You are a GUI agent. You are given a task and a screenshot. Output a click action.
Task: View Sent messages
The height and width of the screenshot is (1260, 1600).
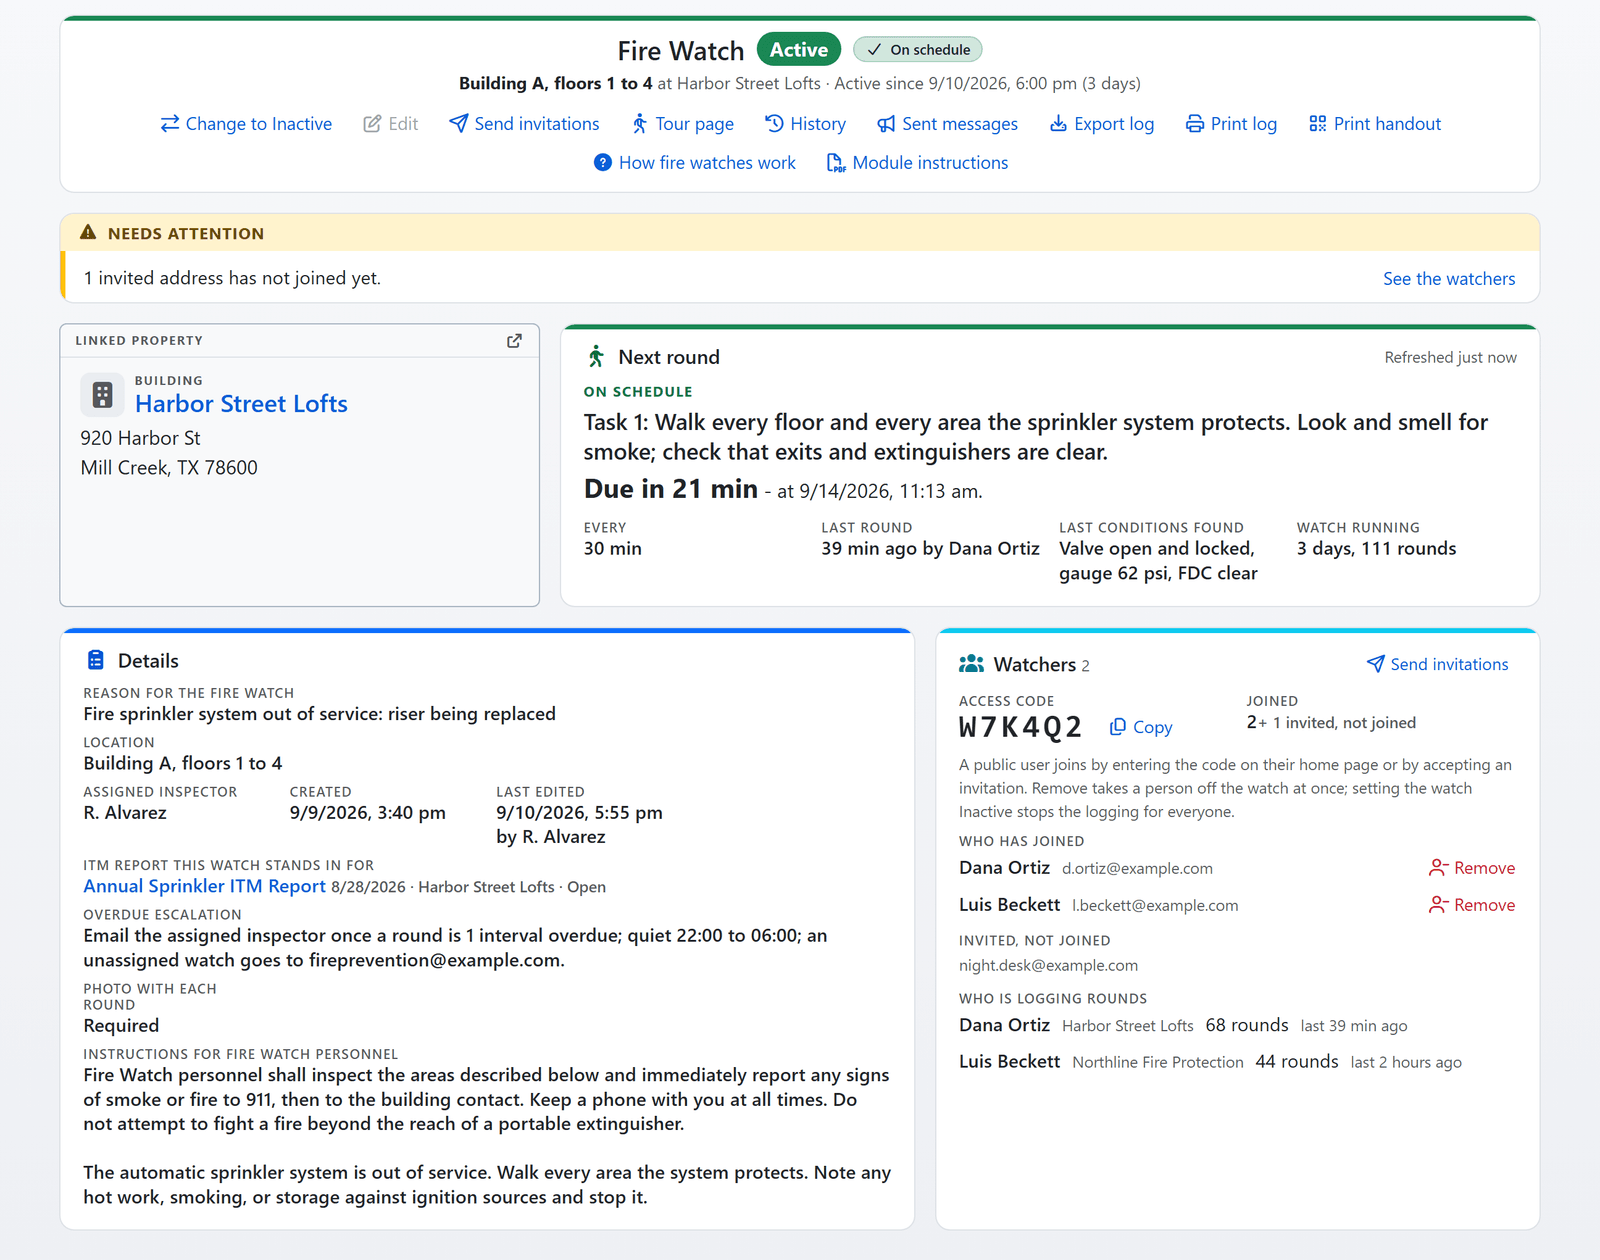pyautogui.click(x=948, y=124)
